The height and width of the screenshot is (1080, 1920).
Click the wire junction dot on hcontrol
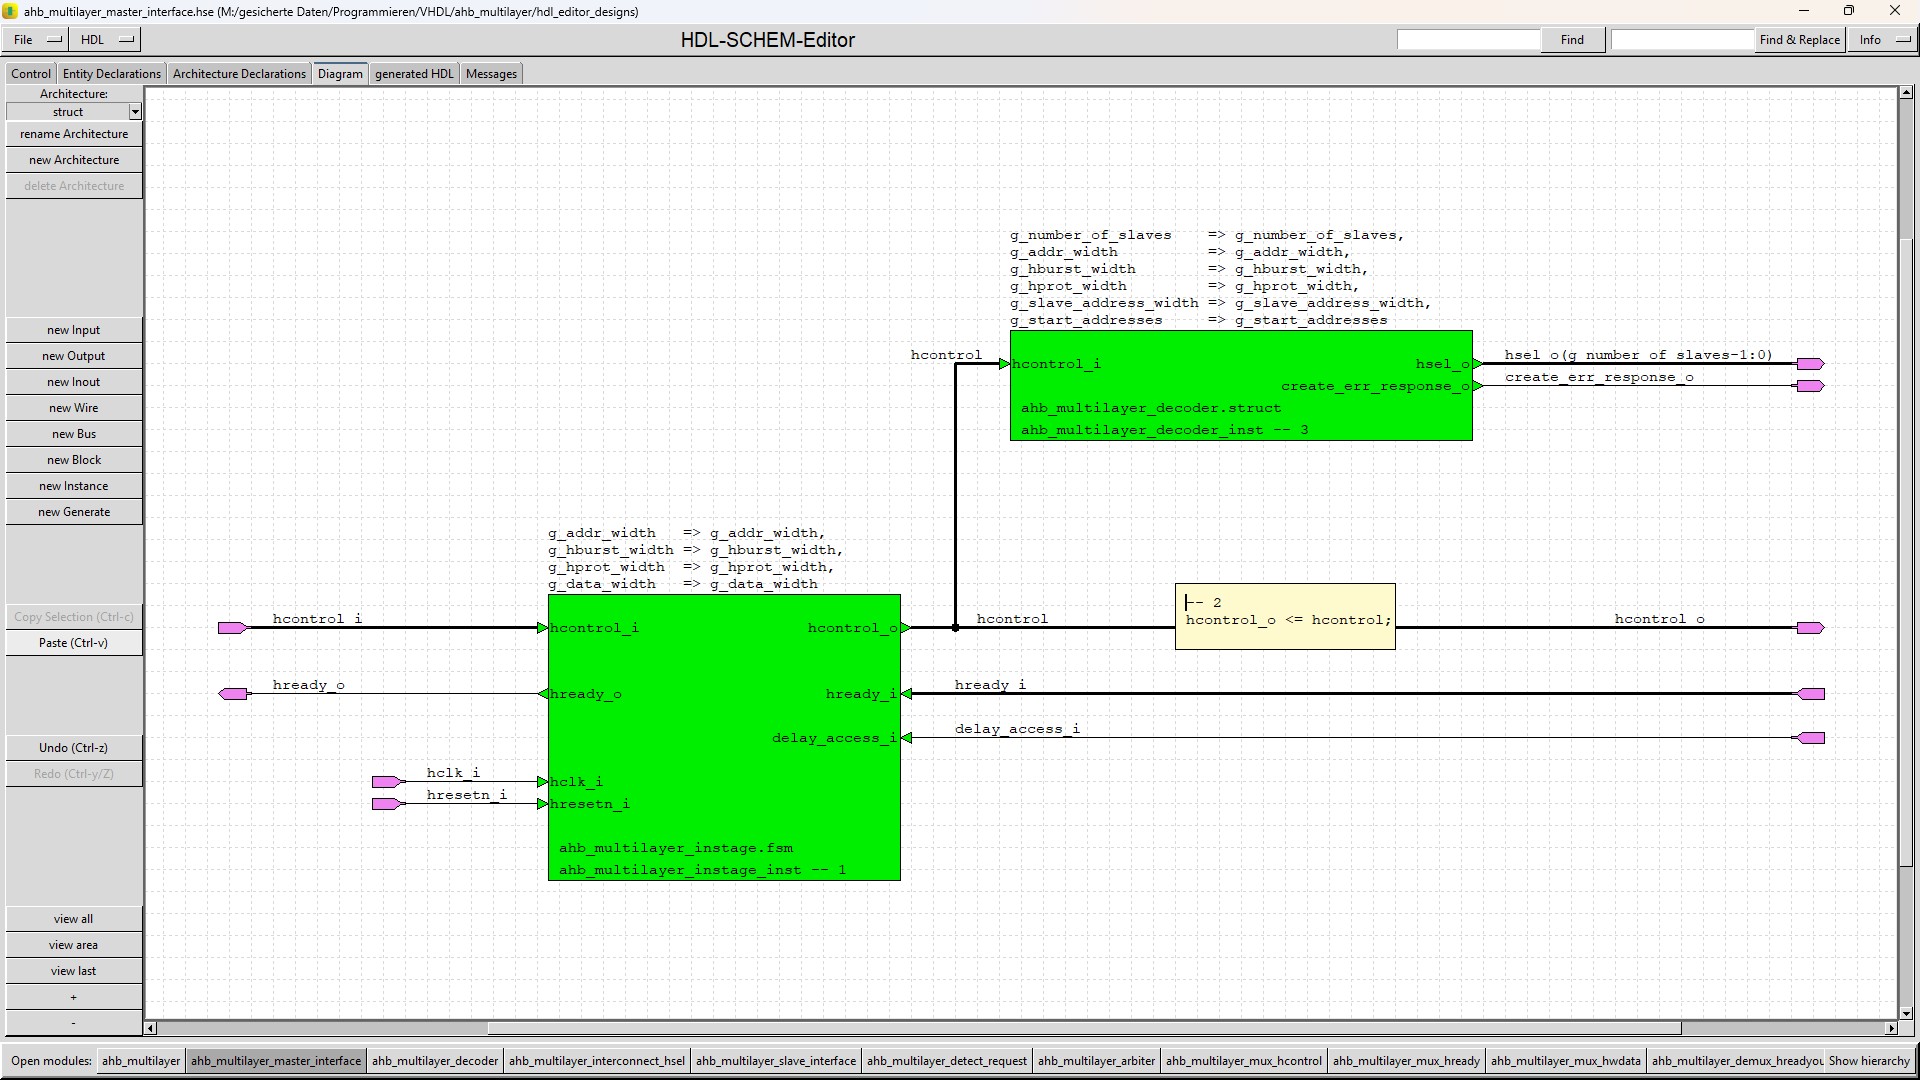955,628
